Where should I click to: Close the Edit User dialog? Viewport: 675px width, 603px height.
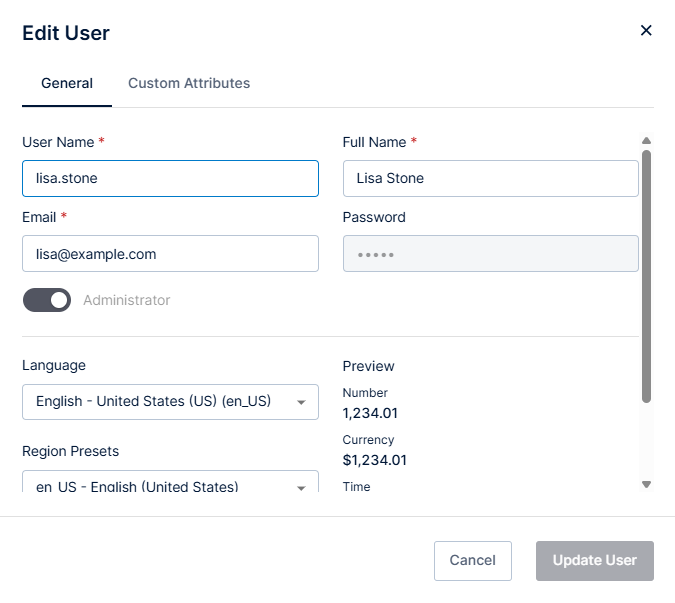(x=646, y=30)
